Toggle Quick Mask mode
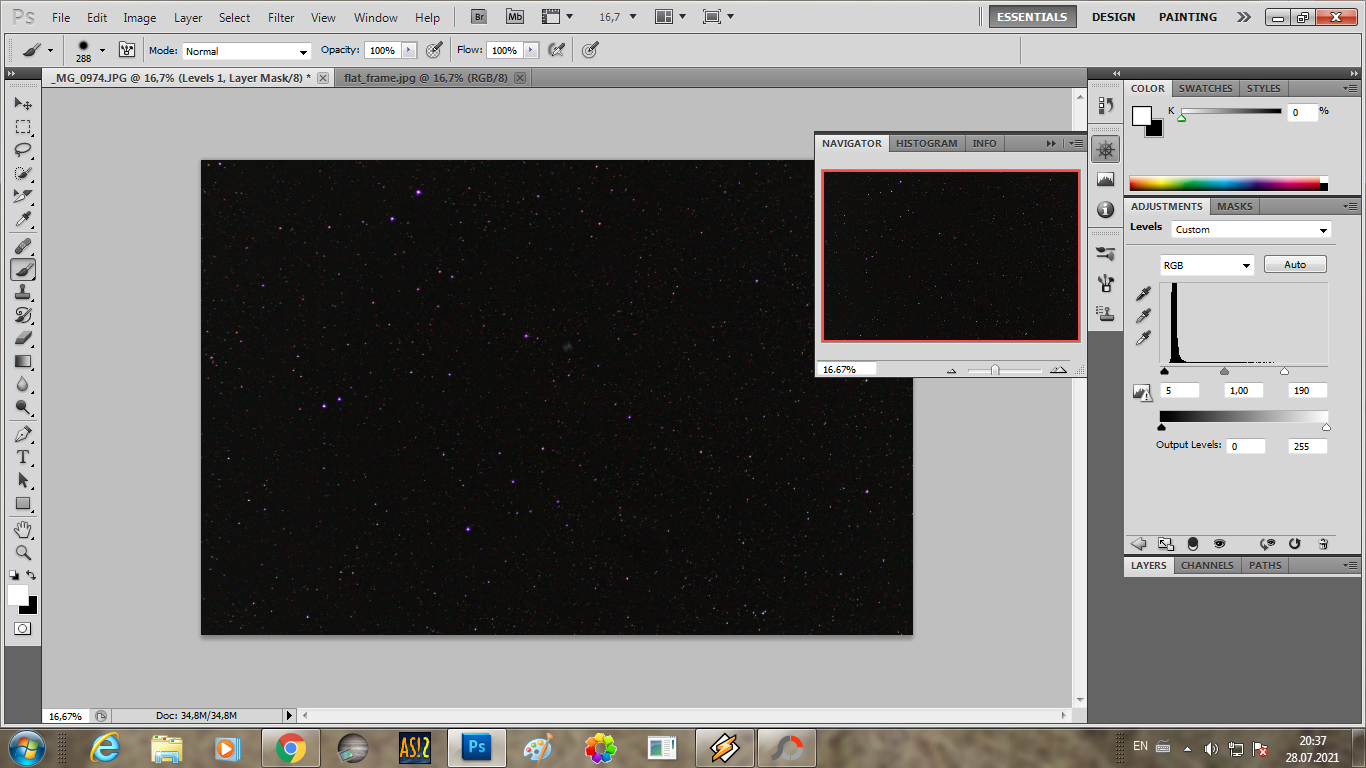 click(22, 629)
